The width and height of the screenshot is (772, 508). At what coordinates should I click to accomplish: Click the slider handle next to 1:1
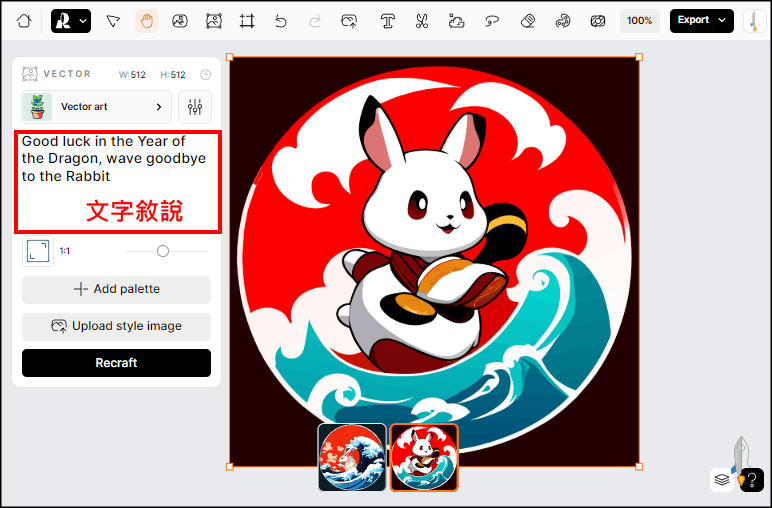pos(163,251)
